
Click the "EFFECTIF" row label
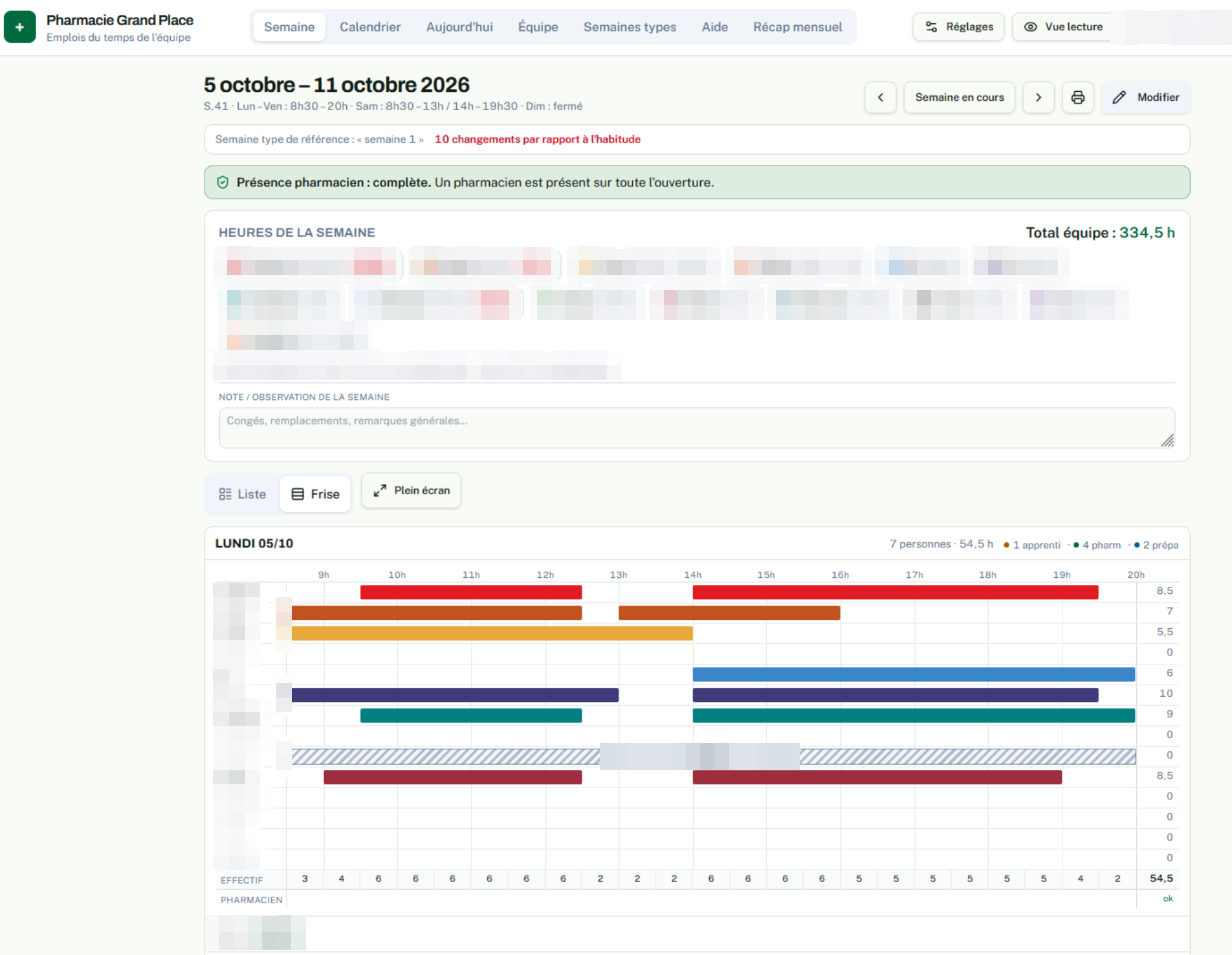tap(241, 879)
